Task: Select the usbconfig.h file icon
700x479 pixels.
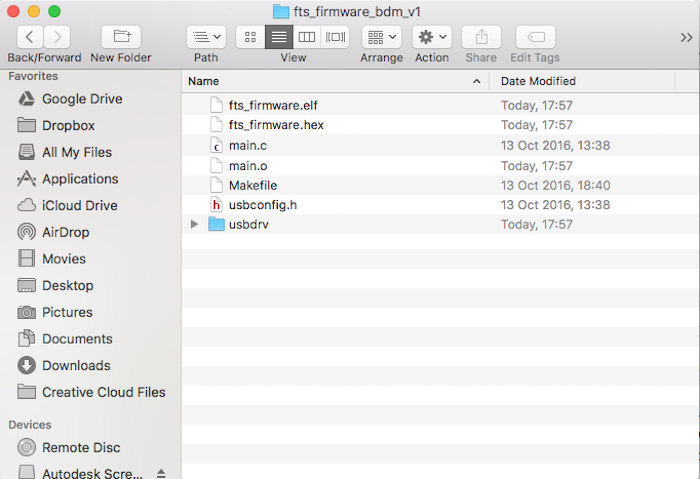Action: coord(217,204)
